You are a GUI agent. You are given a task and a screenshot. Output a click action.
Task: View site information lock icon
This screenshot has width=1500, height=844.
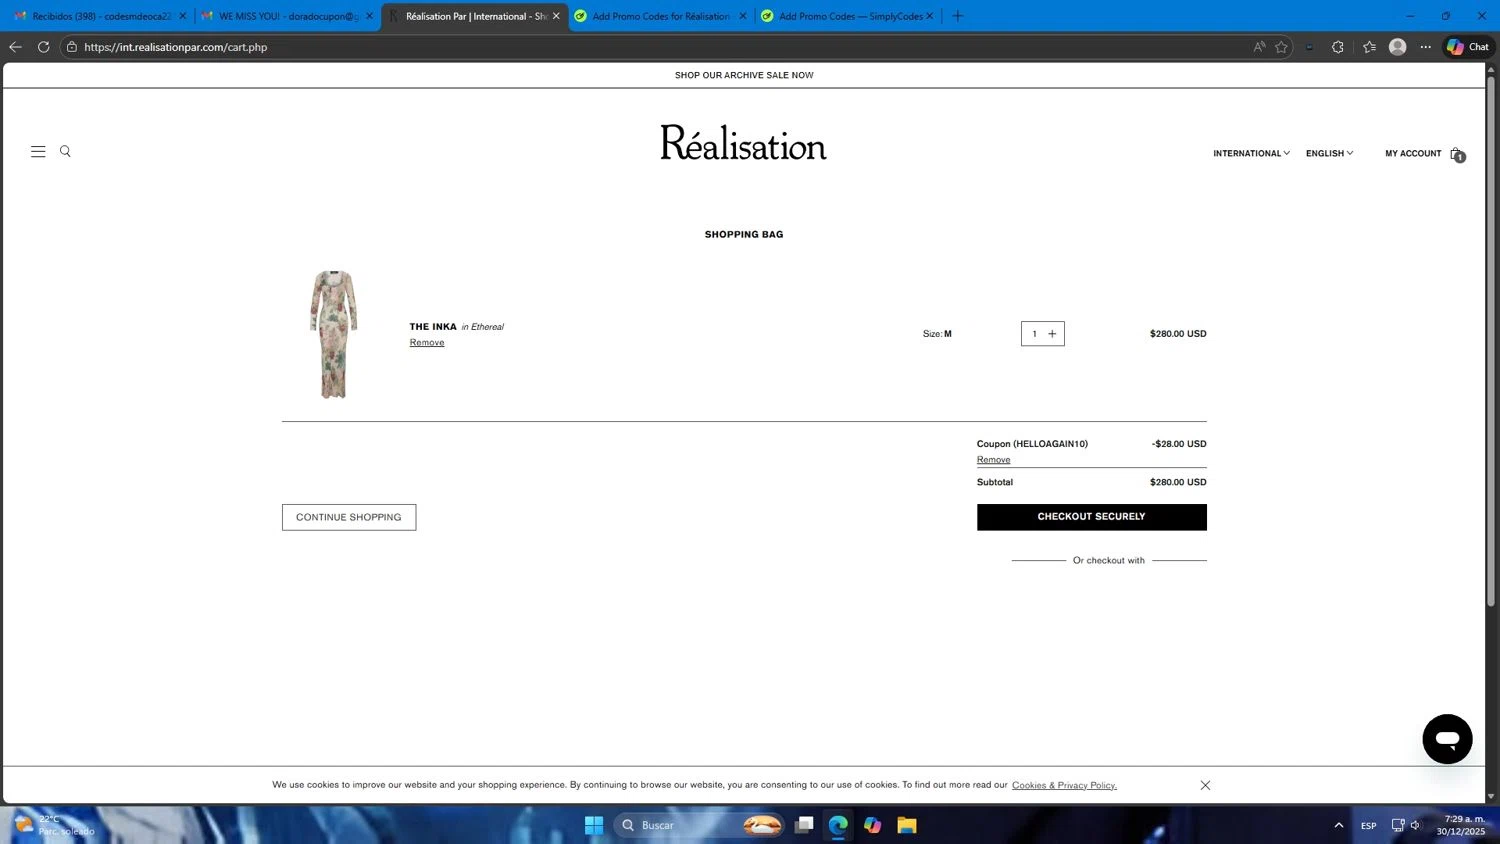click(x=72, y=47)
